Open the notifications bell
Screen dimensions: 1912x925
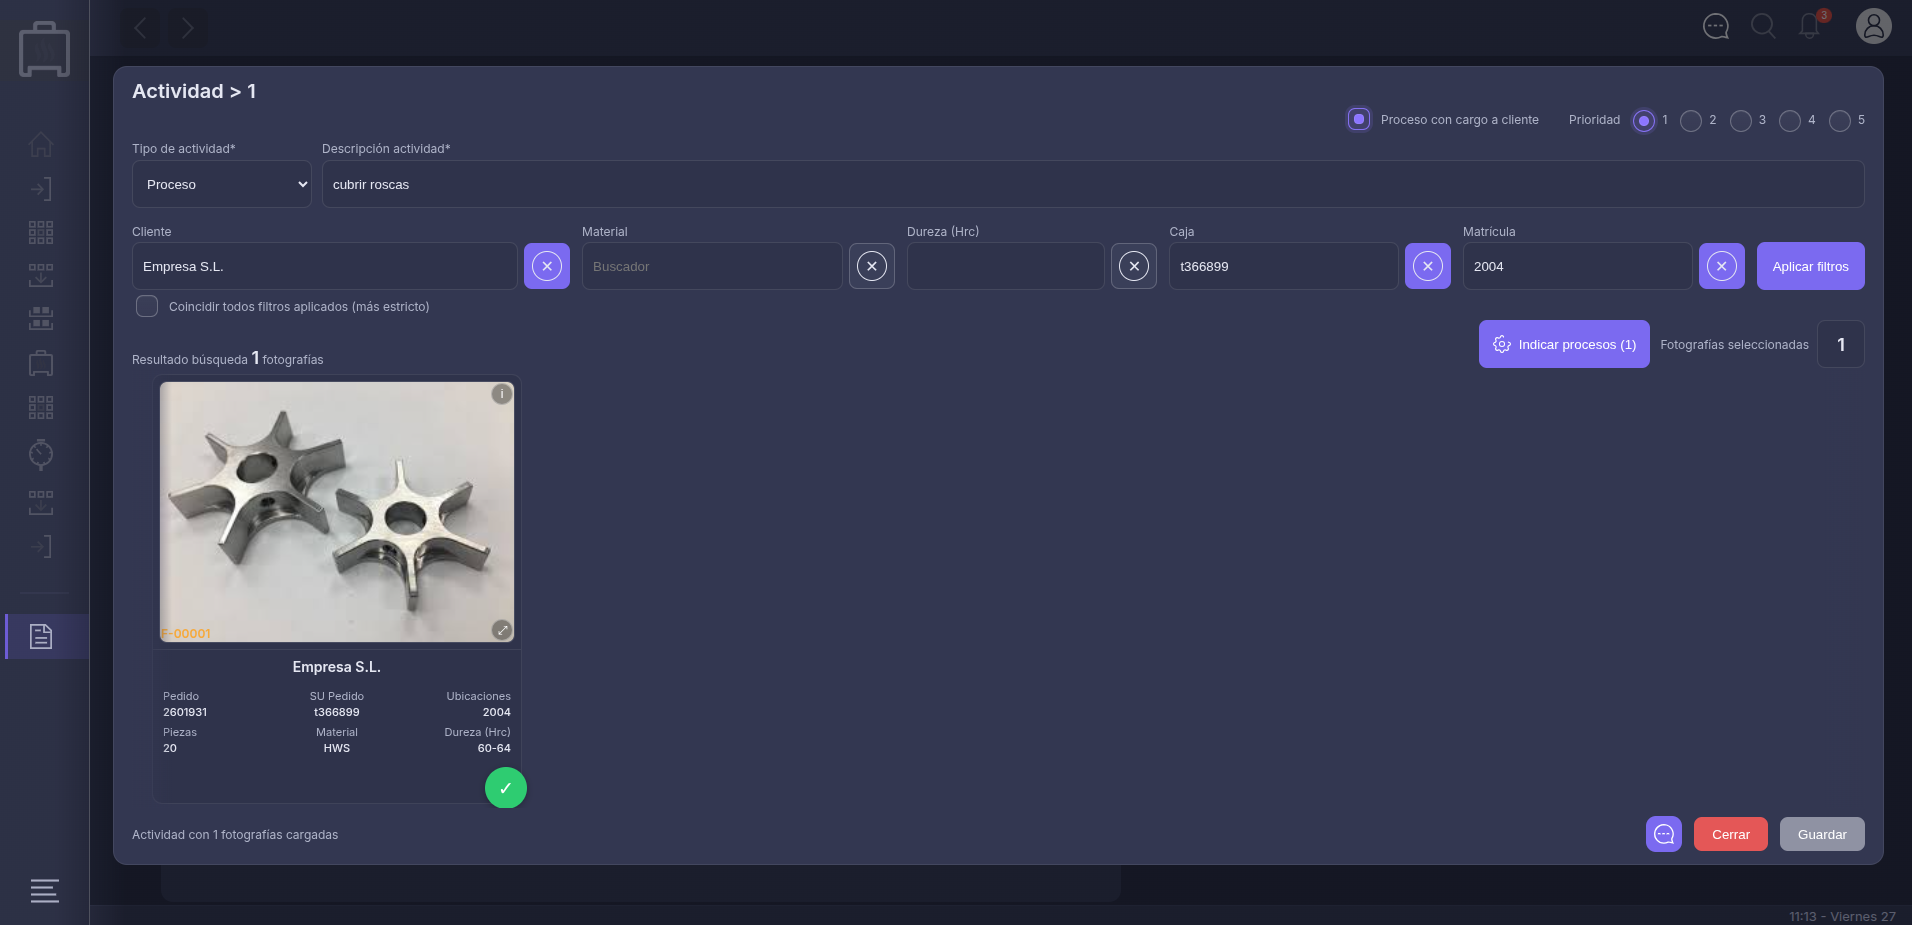click(x=1809, y=26)
